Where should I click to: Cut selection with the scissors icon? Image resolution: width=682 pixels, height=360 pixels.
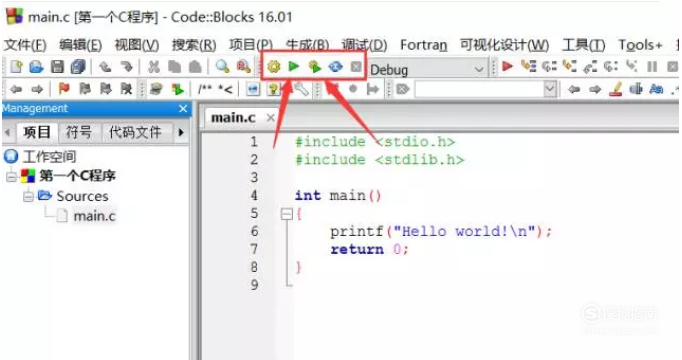tap(154, 67)
